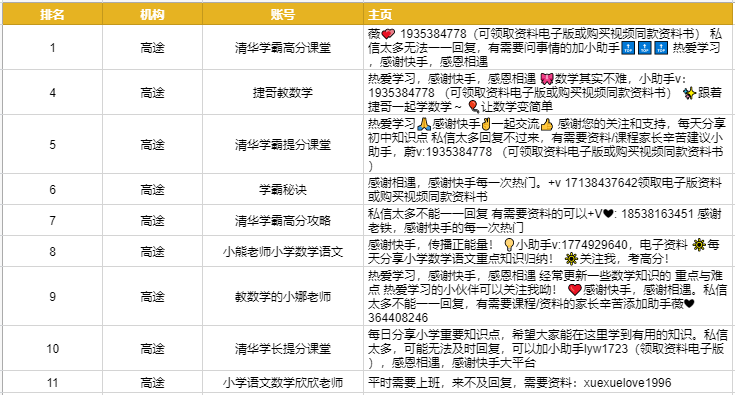
Task: Click 高途 in the 小熊老师小学数学语文 row
Action: 152,251
